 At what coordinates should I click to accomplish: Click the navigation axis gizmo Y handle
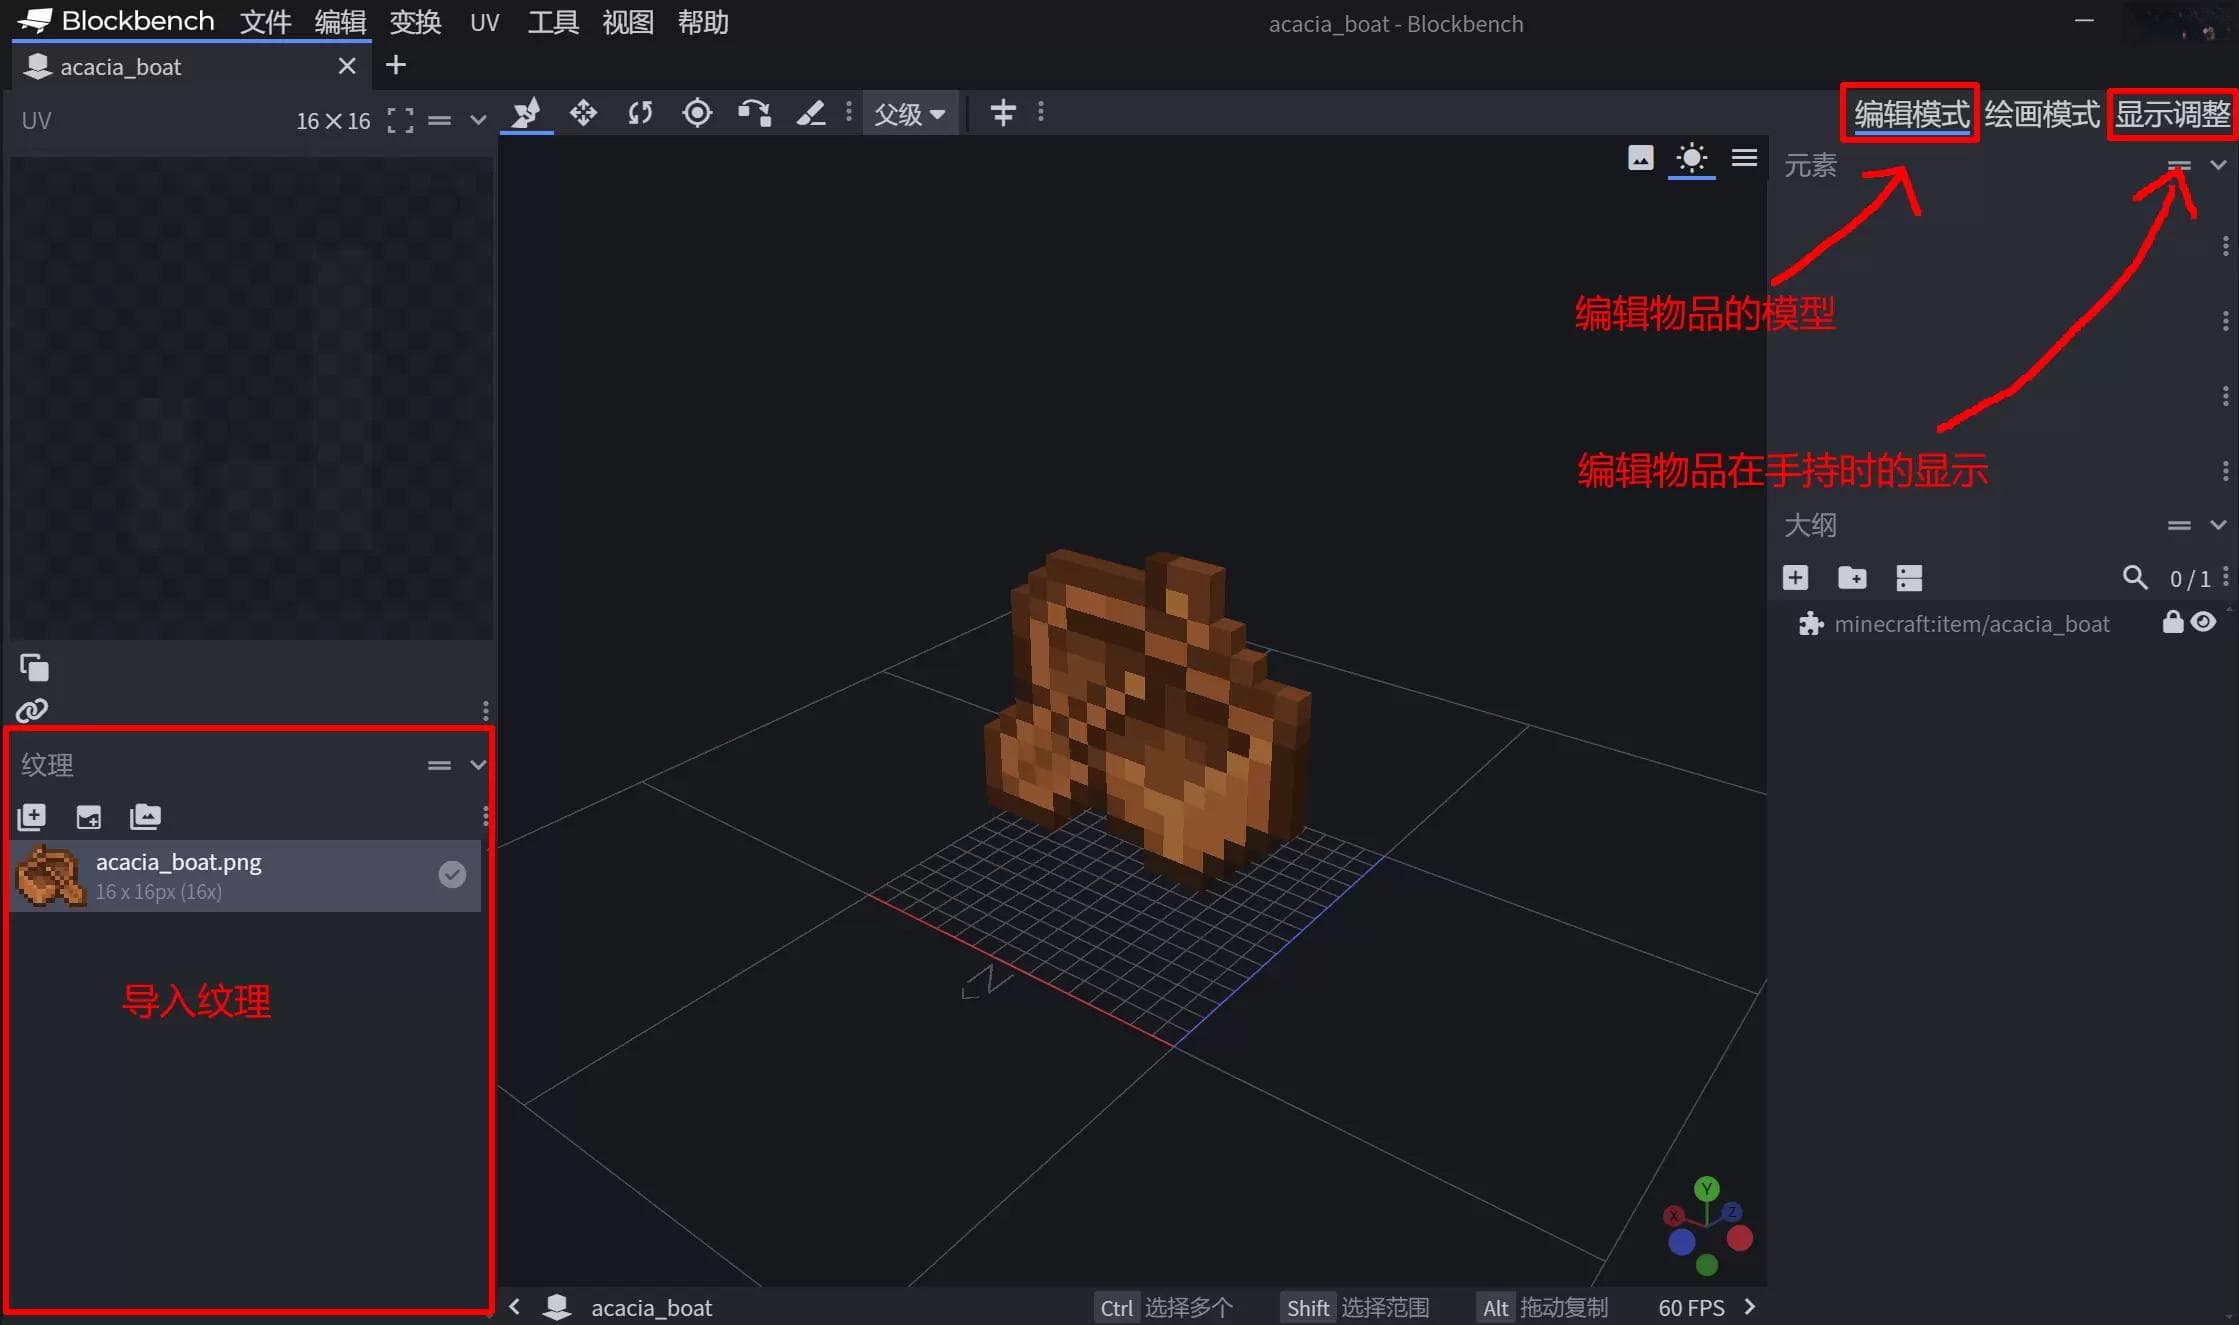click(x=1707, y=1188)
